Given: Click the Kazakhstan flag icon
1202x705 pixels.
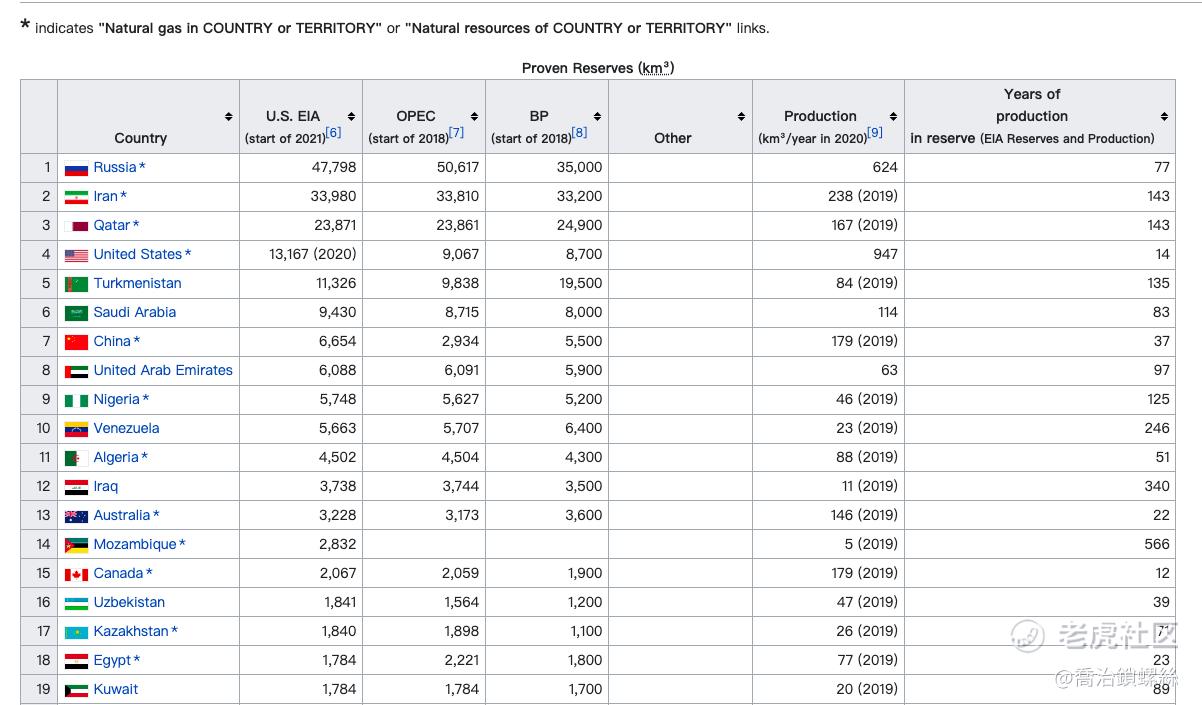Looking at the screenshot, I should pyautogui.click(x=76, y=632).
